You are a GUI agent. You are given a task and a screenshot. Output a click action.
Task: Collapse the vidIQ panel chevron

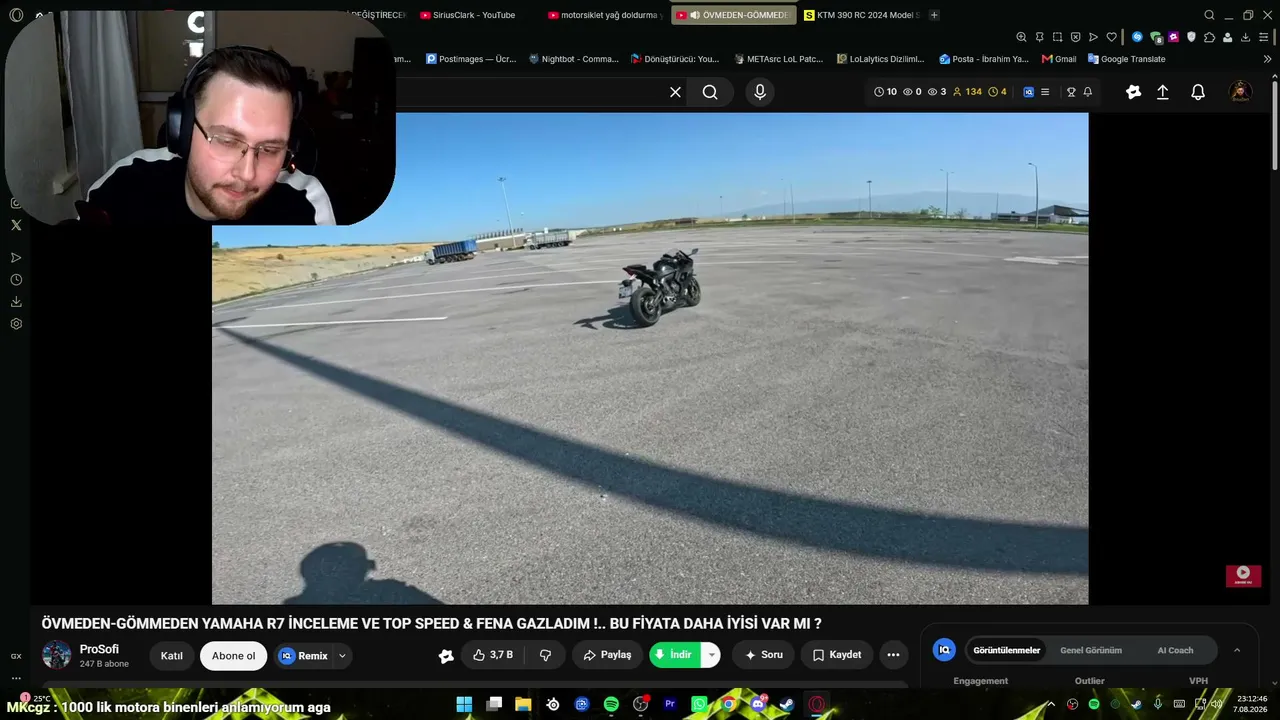pyautogui.click(x=1237, y=650)
